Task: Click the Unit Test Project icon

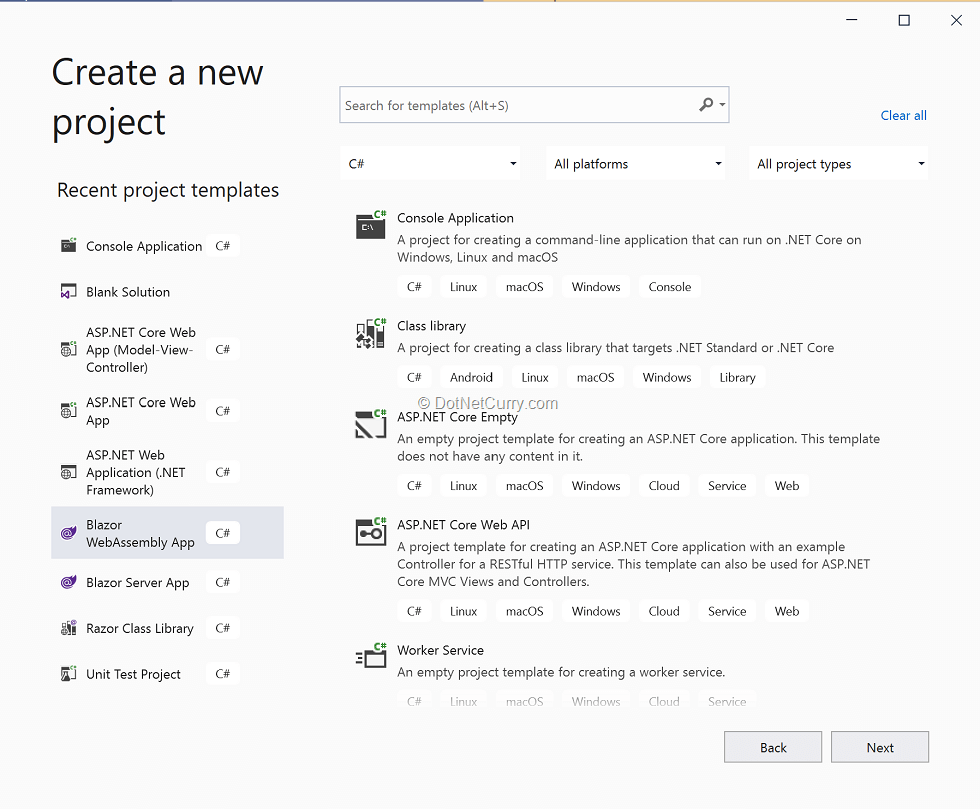Action: 69,673
